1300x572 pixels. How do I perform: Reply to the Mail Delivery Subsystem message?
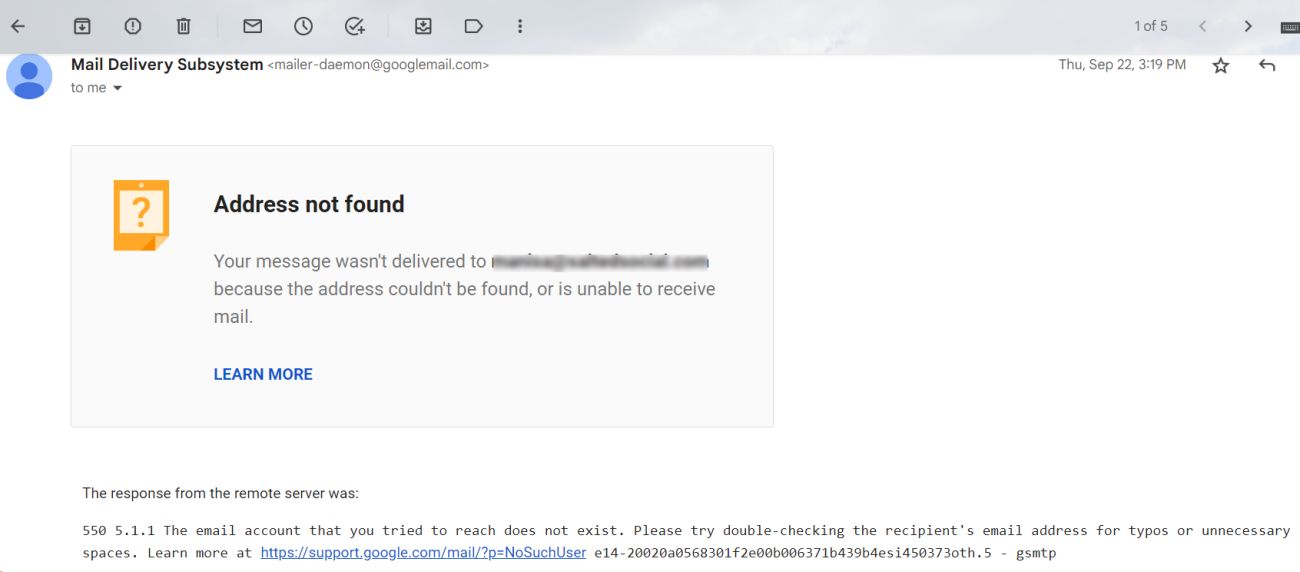click(1267, 65)
